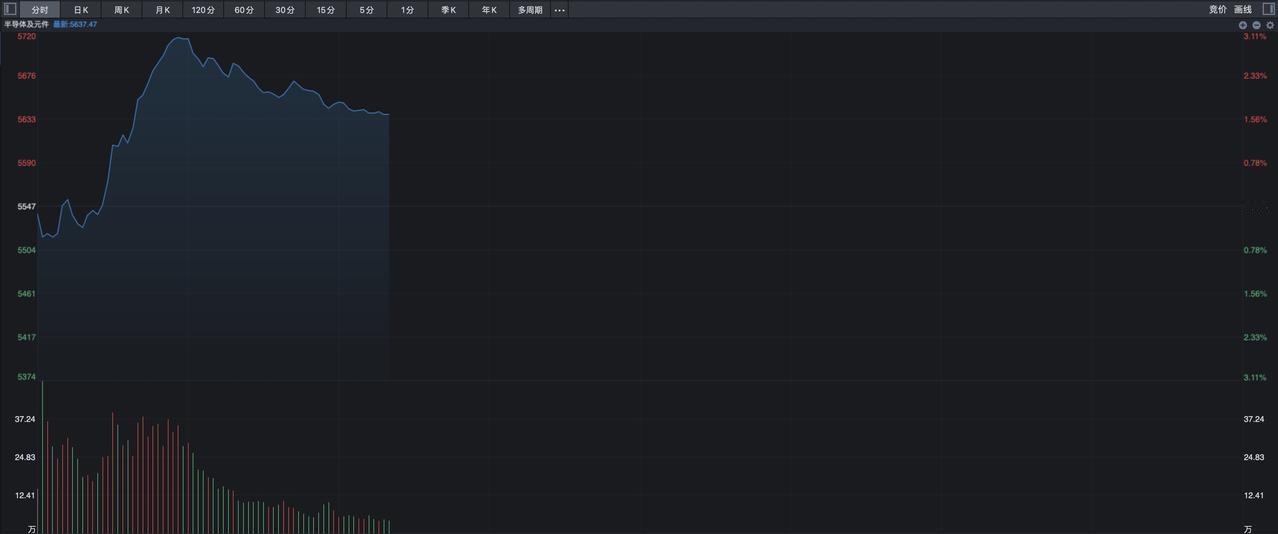Click the 5590 price axis label

[x=27, y=163]
